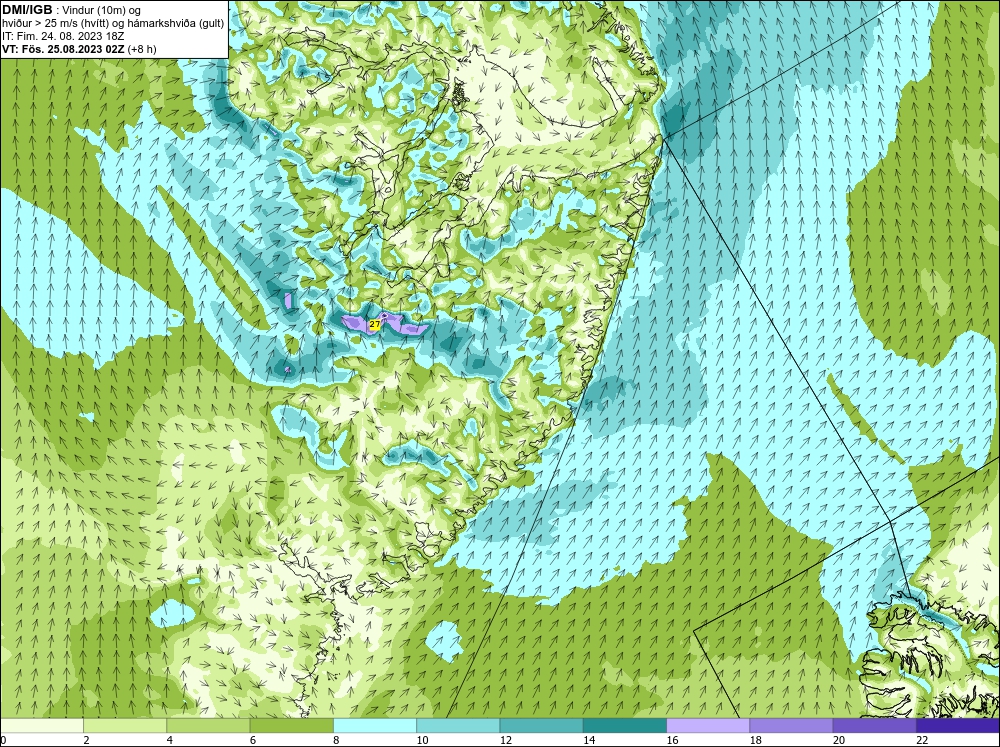Click the legend scale label 0
This screenshot has height=747, width=1000.
click(x=3, y=740)
